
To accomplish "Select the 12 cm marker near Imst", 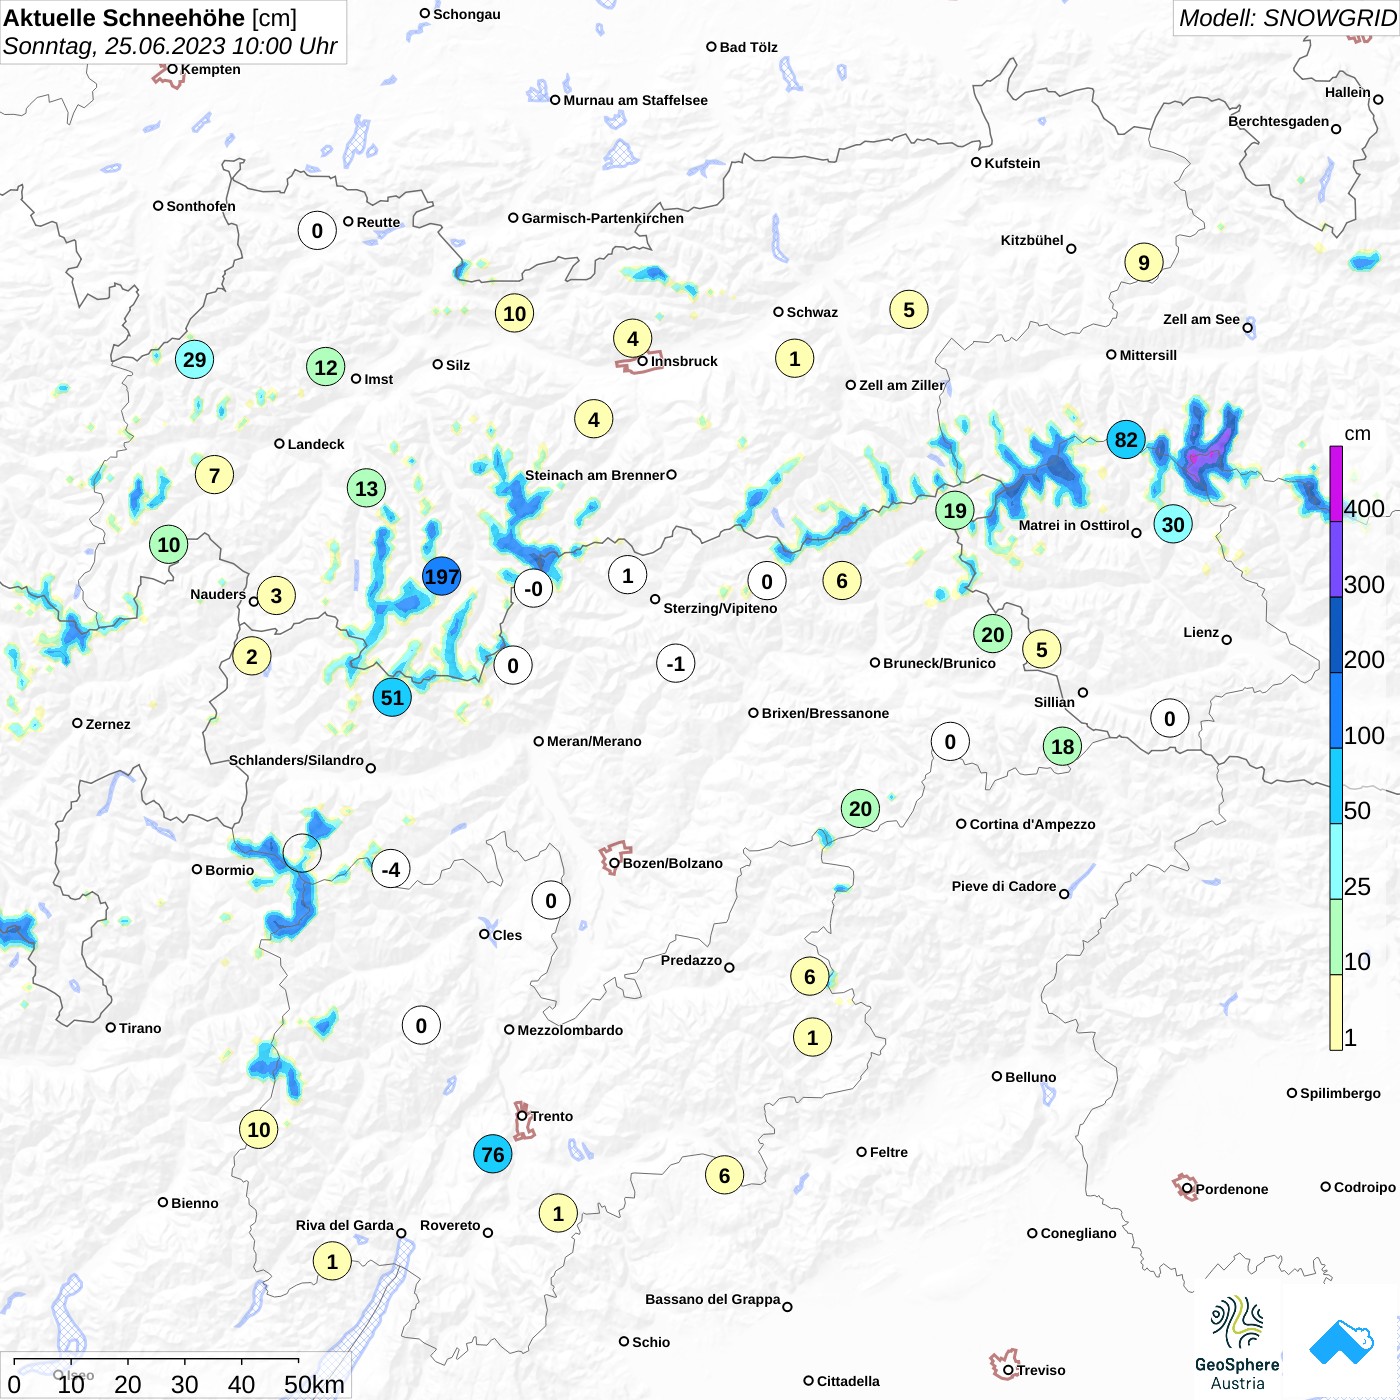I will click(326, 367).
